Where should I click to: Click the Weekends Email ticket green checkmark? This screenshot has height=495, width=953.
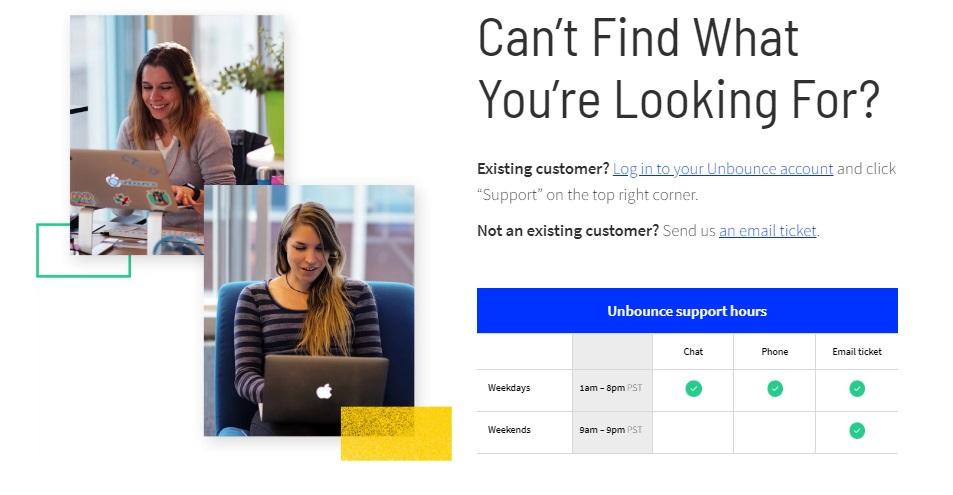[x=856, y=431]
